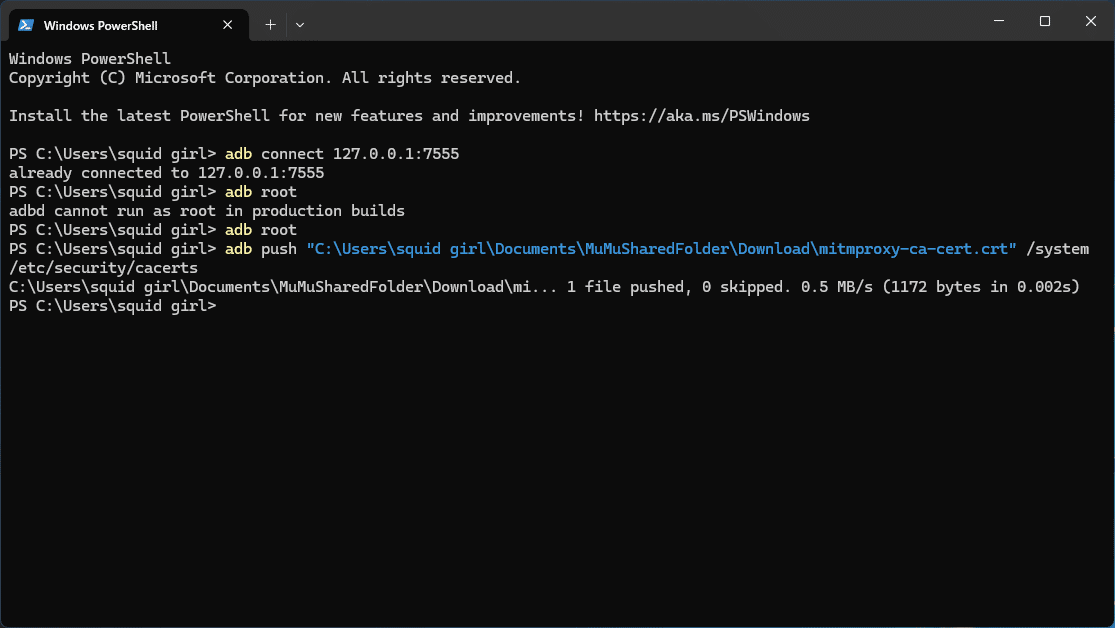Select the Windows PowerShell tab
The width and height of the screenshot is (1115, 628).
coord(110,25)
